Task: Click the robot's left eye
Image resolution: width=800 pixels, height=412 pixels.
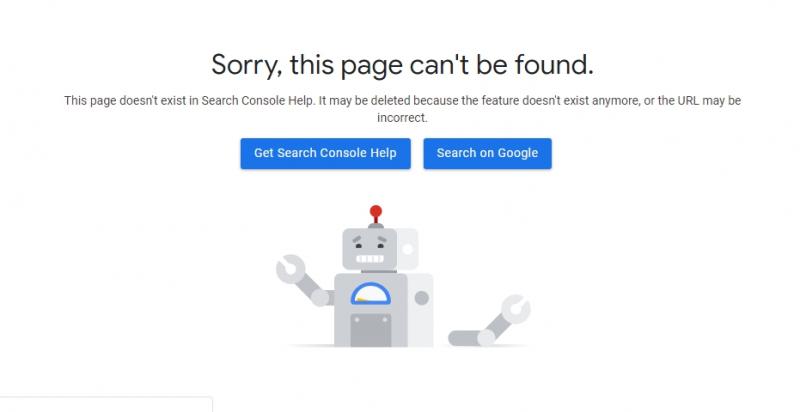Action: pyautogui.click(x=358, y=246)
